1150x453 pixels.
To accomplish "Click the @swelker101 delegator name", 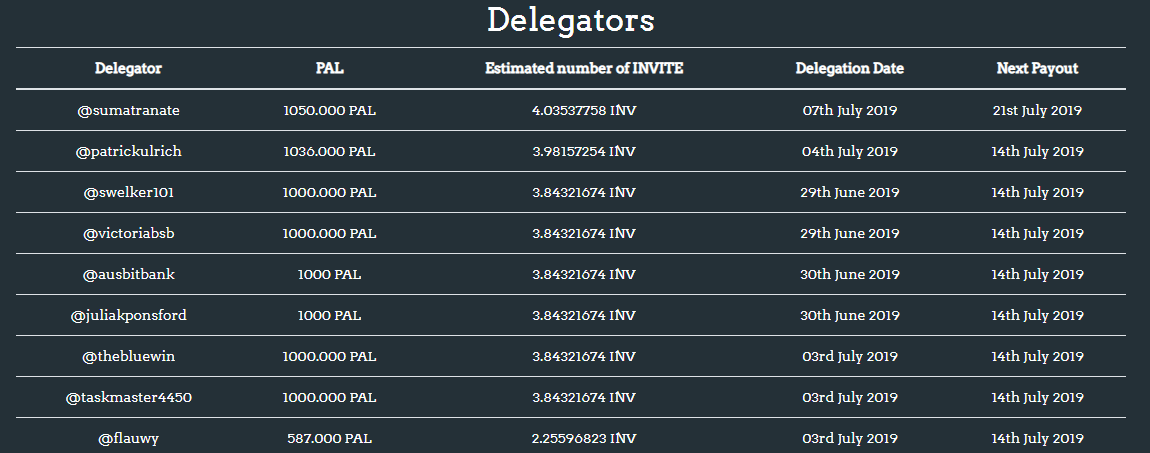I will click(128, 193).
